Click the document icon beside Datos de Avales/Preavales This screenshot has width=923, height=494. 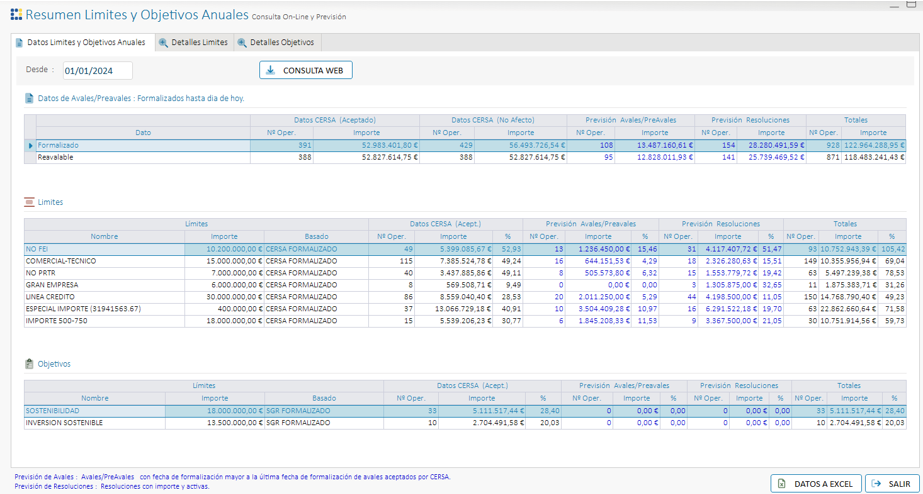point(29,98)
